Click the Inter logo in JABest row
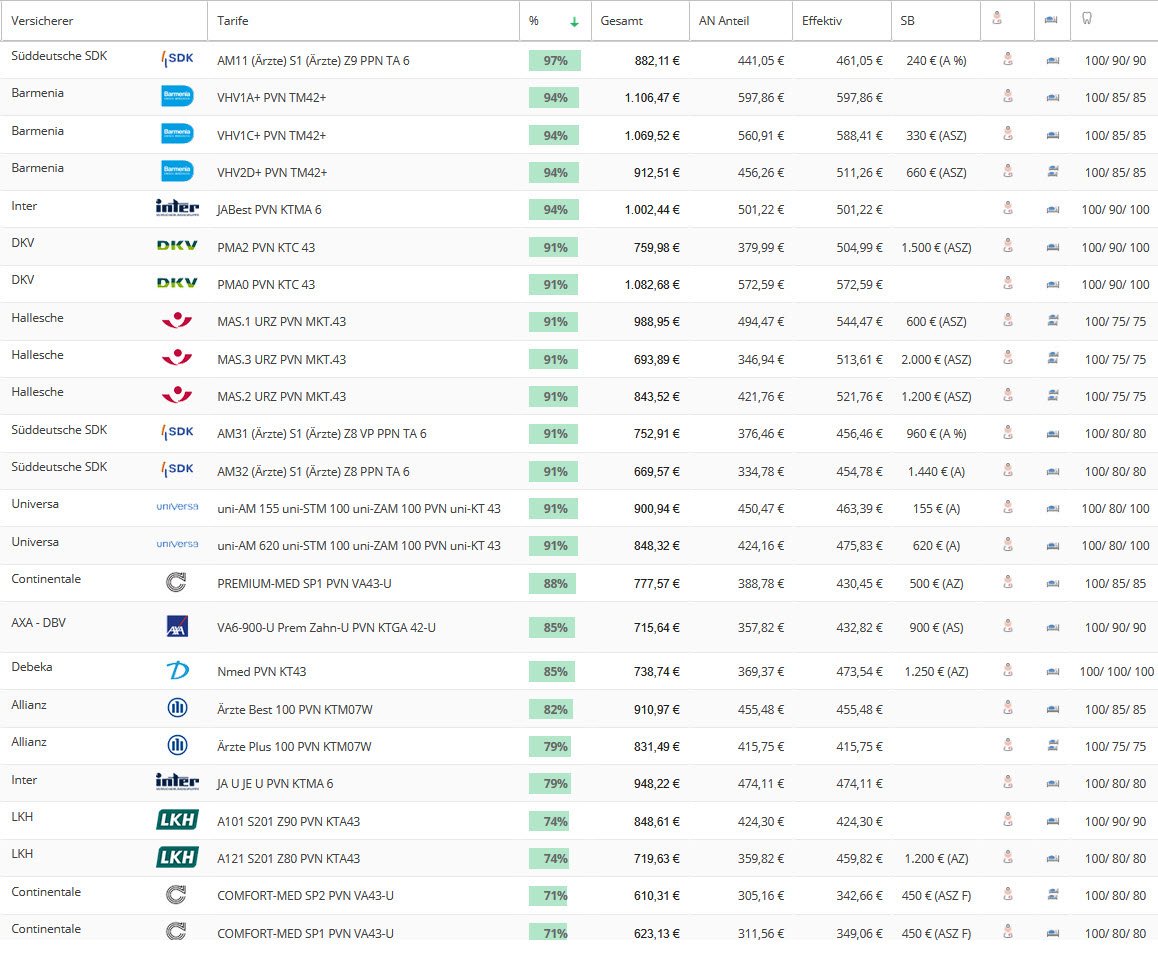Viewport: 1158px width, 954px height. [x=177, y=209]
